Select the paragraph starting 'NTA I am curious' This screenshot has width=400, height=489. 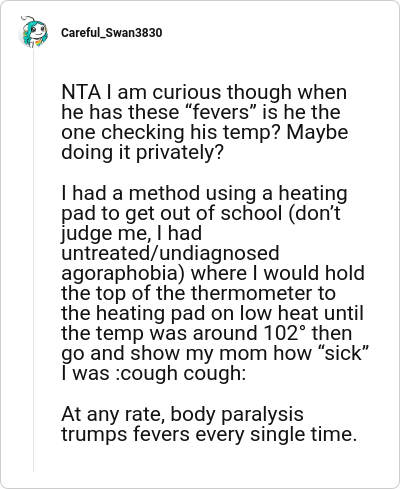(x=205, y=122)
